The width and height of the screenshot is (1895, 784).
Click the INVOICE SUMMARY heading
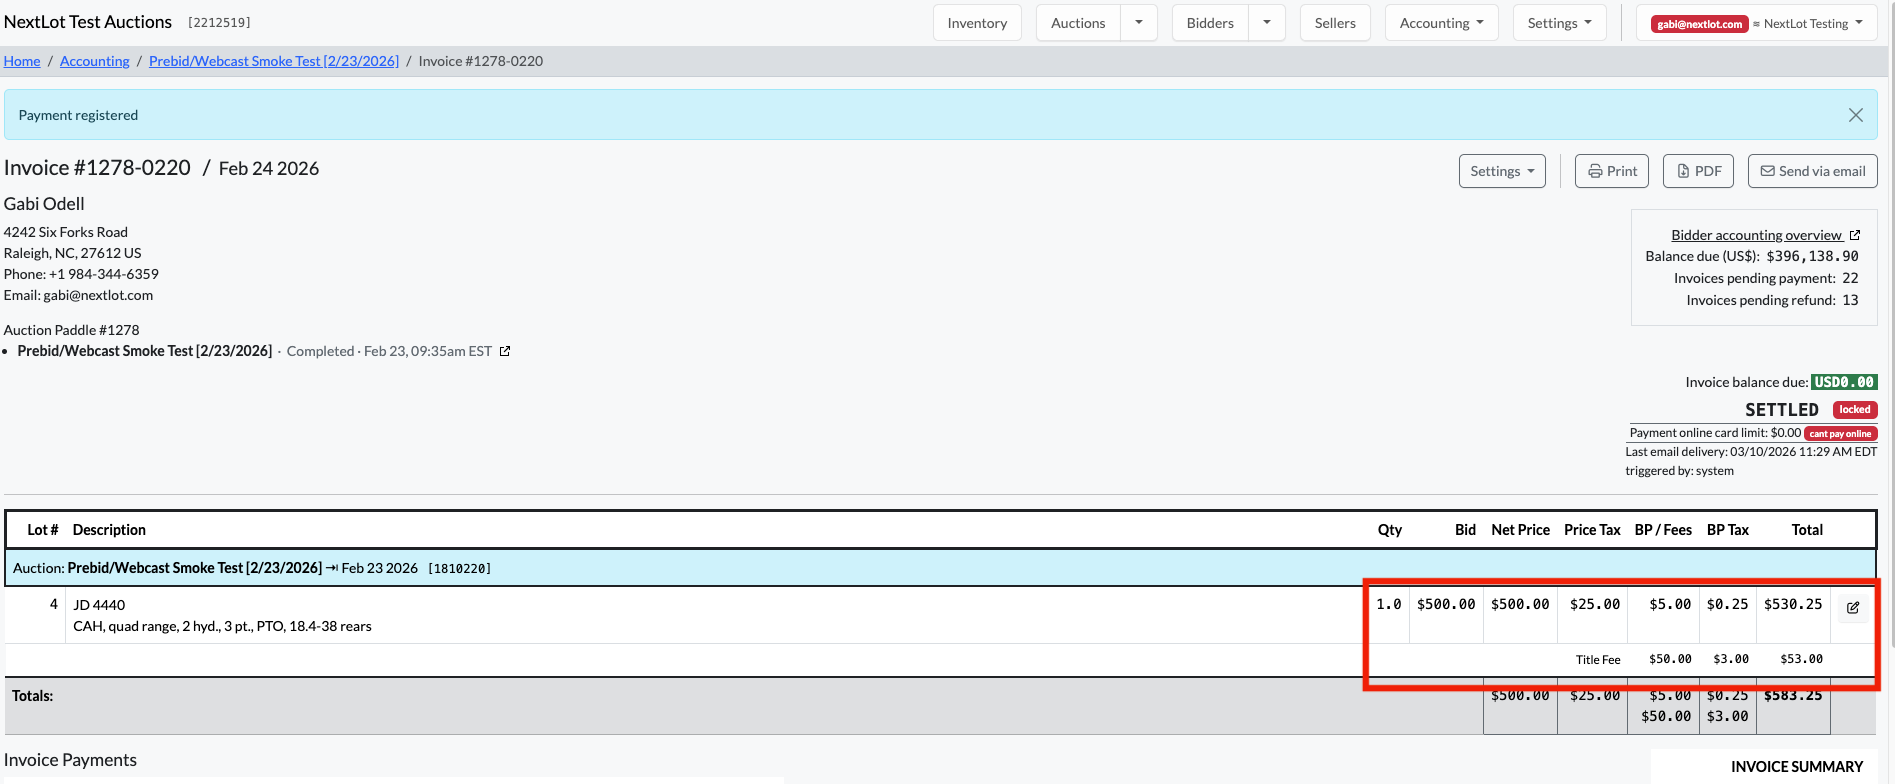coord(1797,767)
